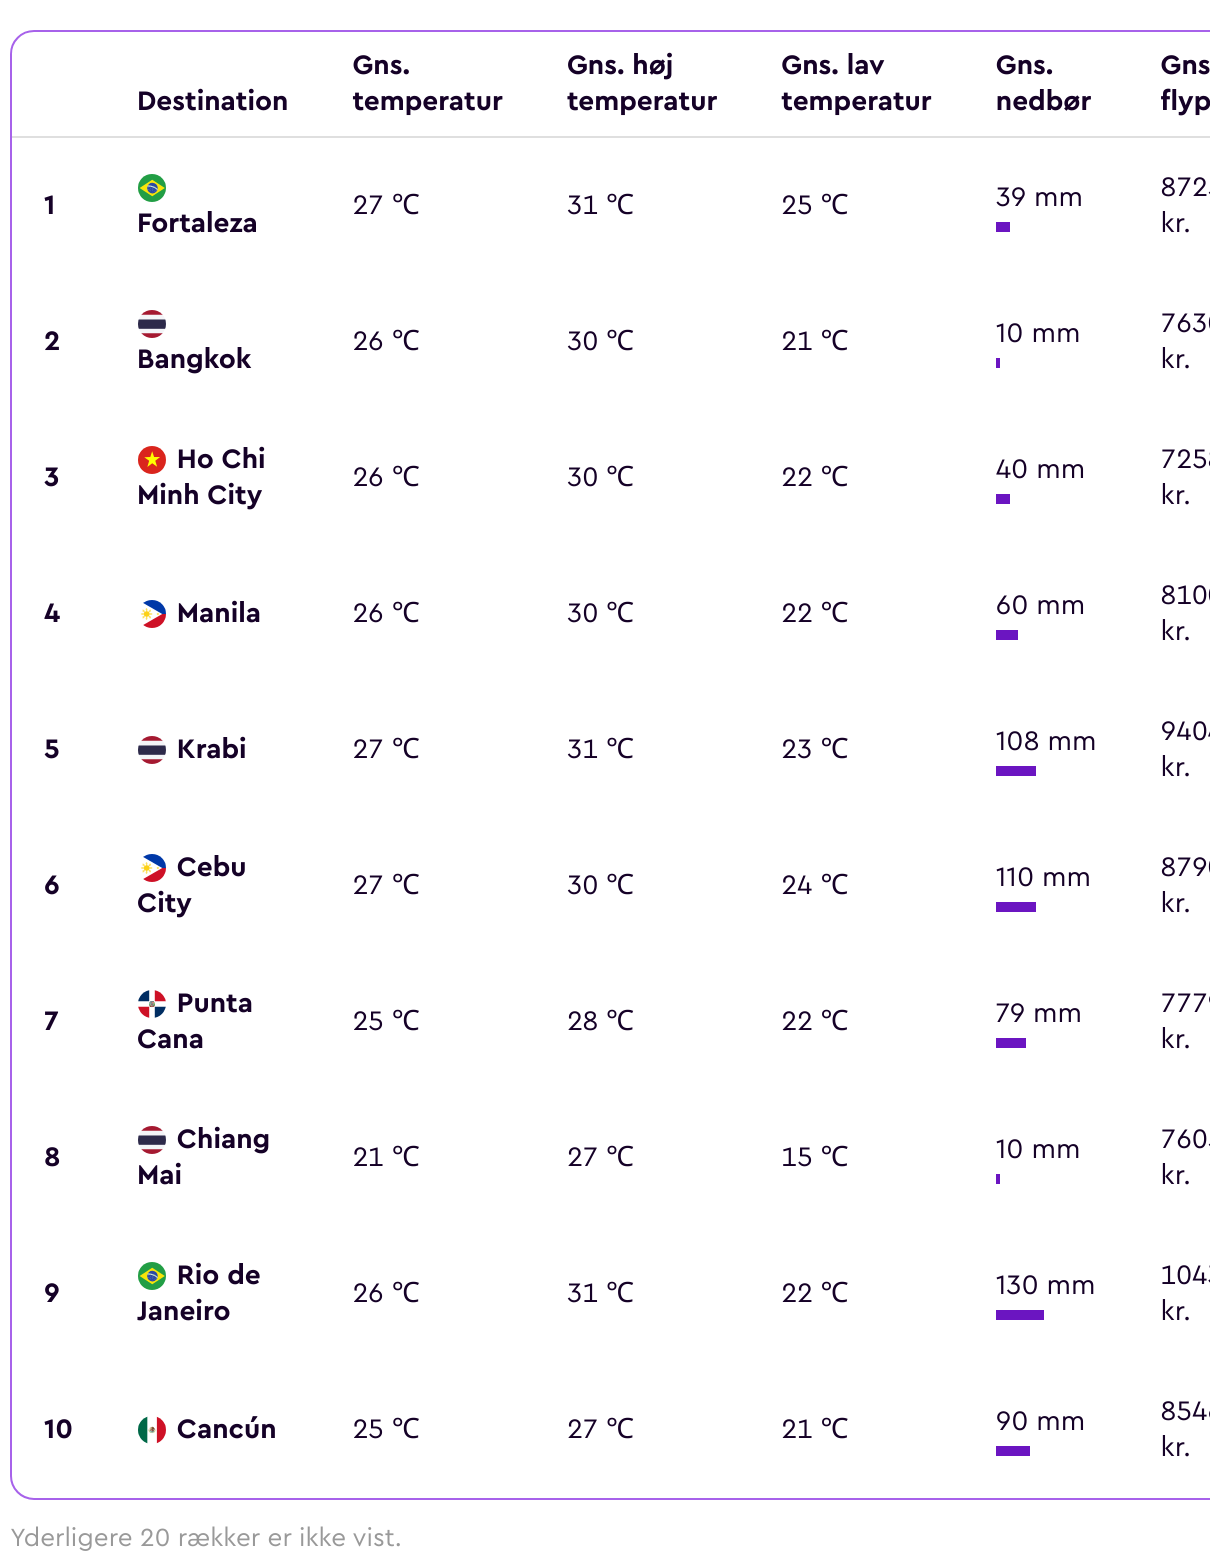1220x1566 pixels.
Task: Click the 130 mm rainfall bar for Rio
Action: tap(1020, 1315)
